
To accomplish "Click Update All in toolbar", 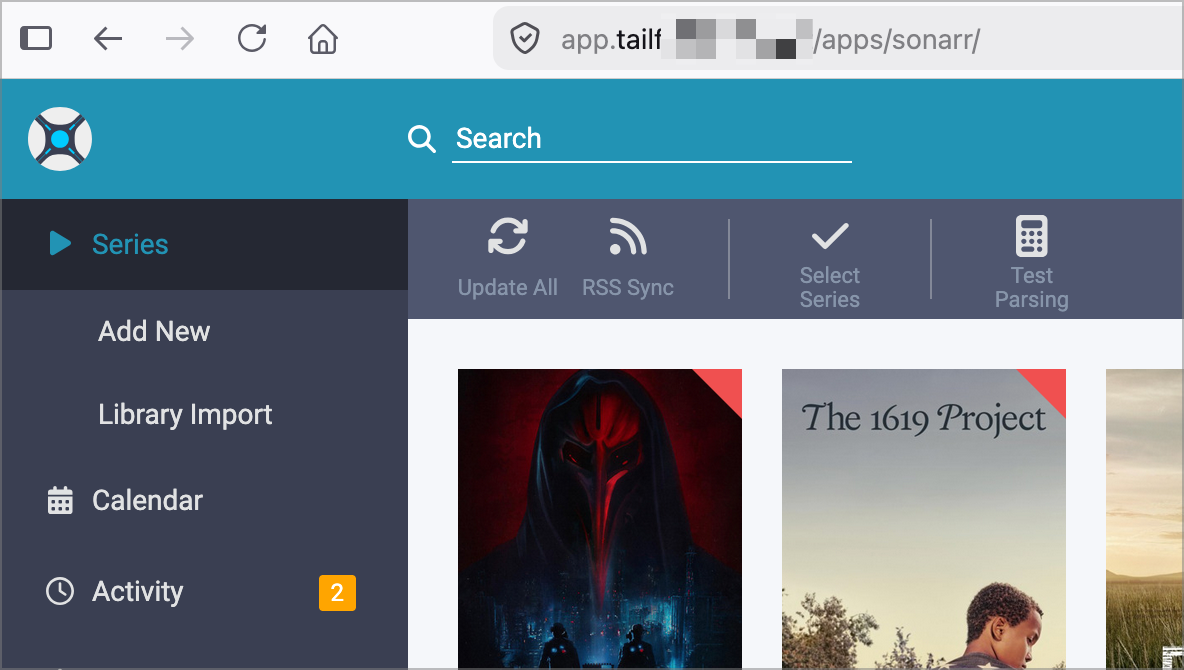I will 507,257.
